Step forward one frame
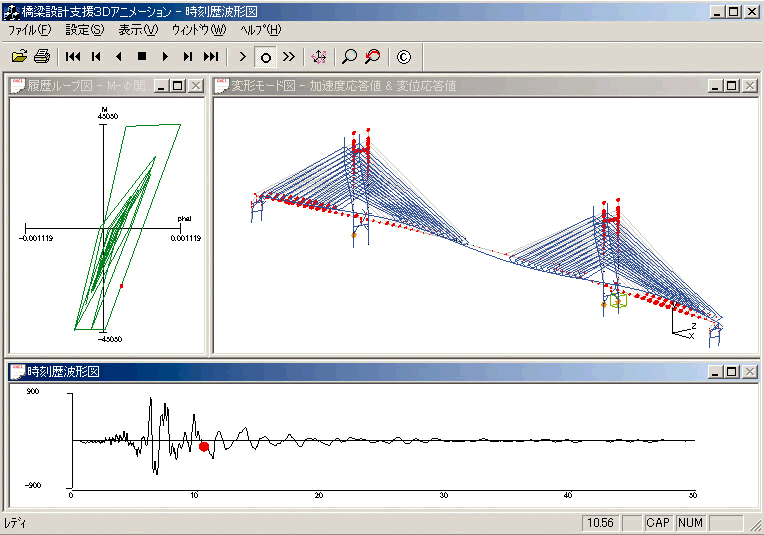764x535 pixels. 188,57
